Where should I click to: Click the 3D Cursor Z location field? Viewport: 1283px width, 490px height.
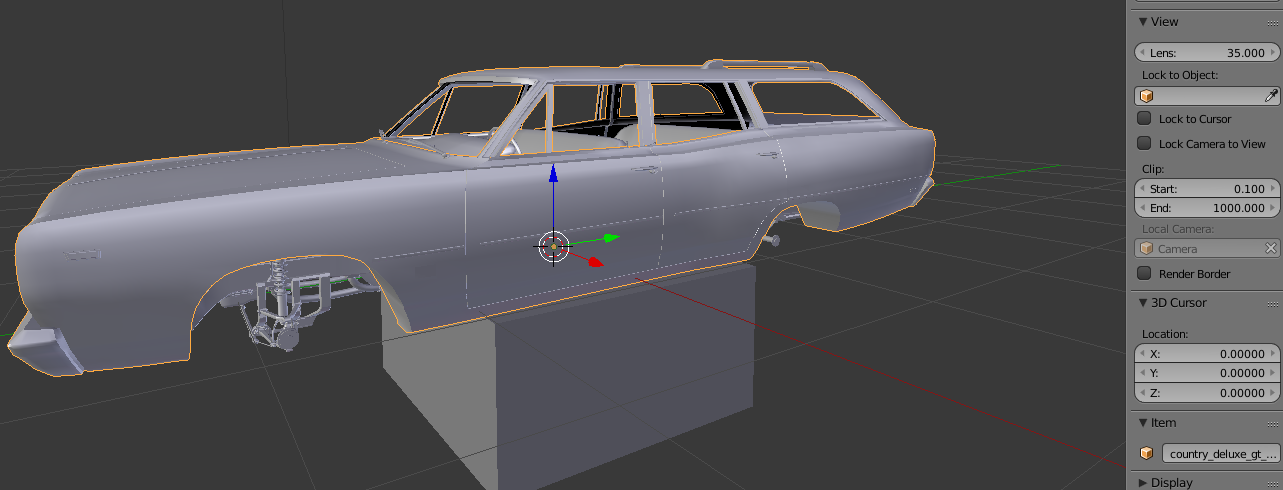[1208, 393]
